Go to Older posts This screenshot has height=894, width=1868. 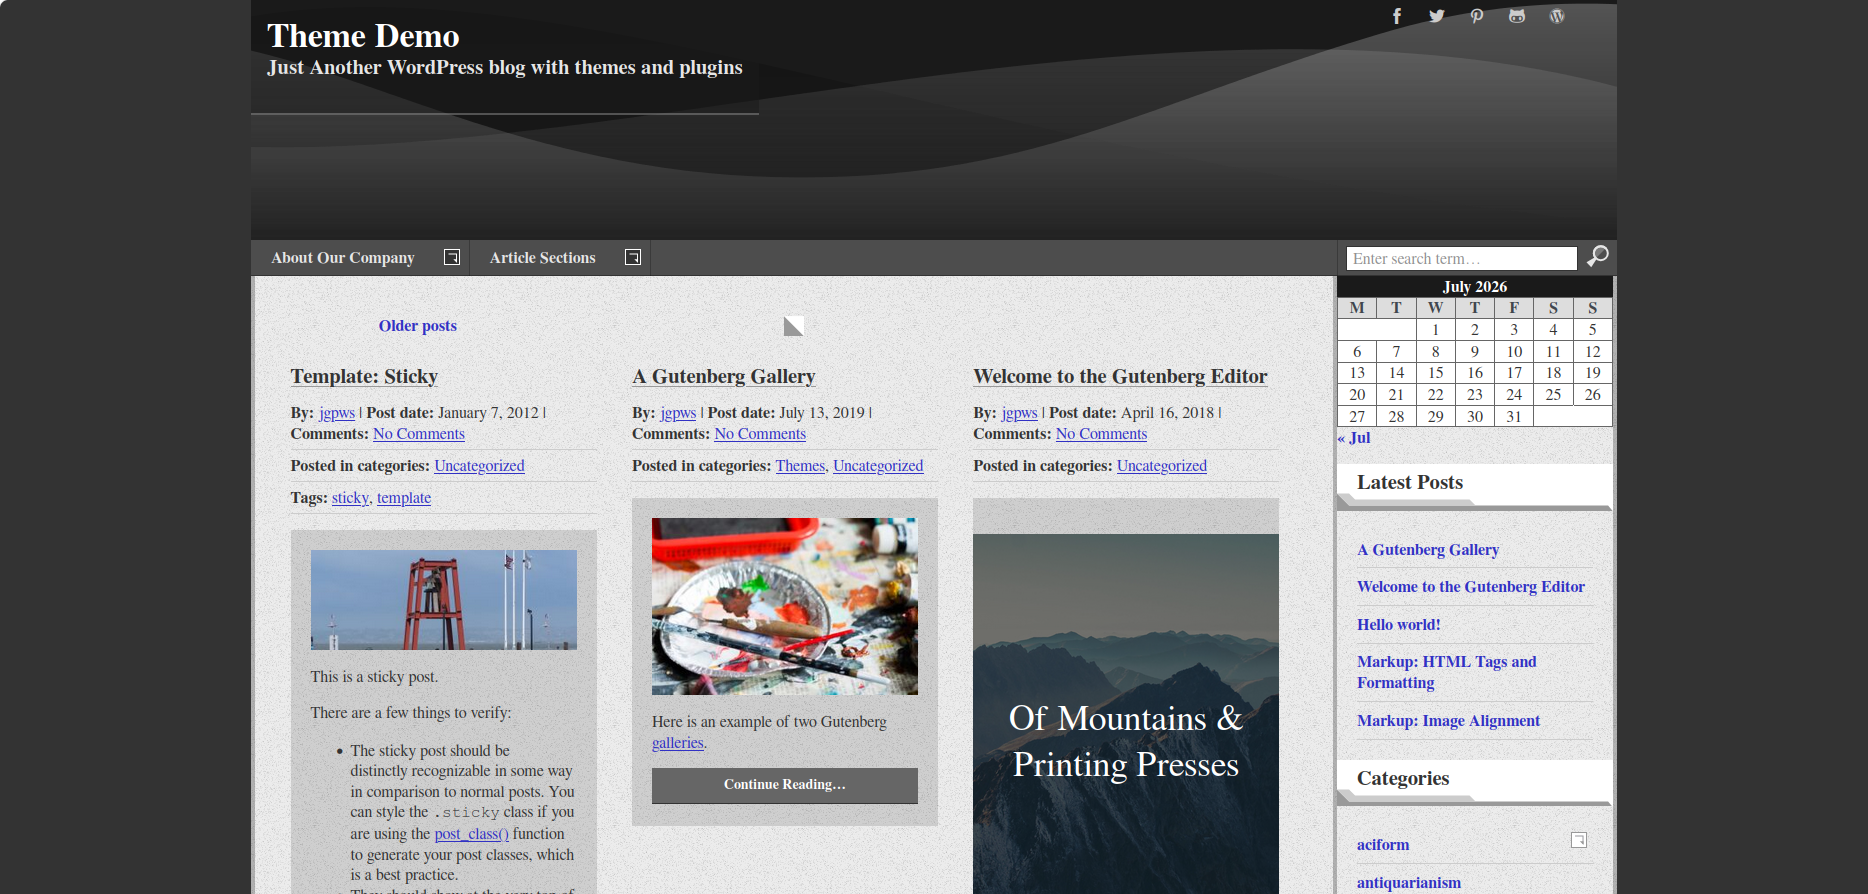click(418, 326)
